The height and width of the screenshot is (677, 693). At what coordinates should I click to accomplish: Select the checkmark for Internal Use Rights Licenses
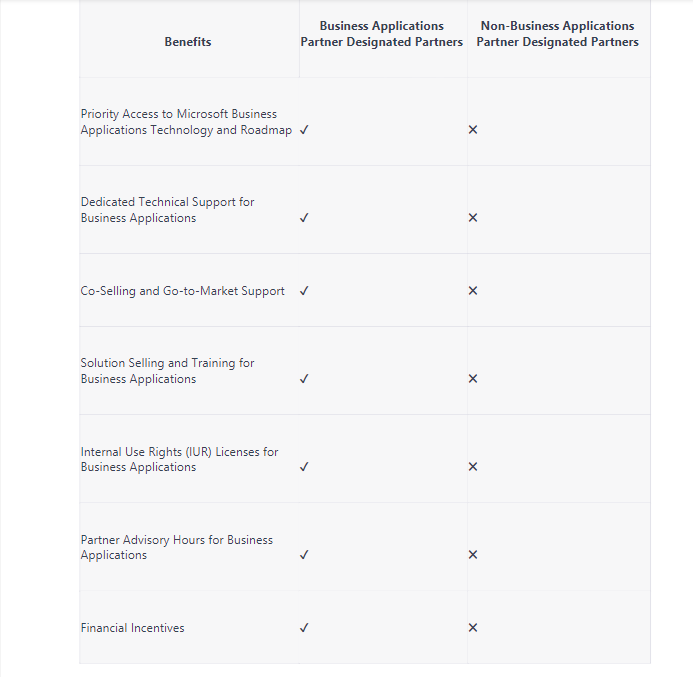pyautogui.click(x=304, y=467)
